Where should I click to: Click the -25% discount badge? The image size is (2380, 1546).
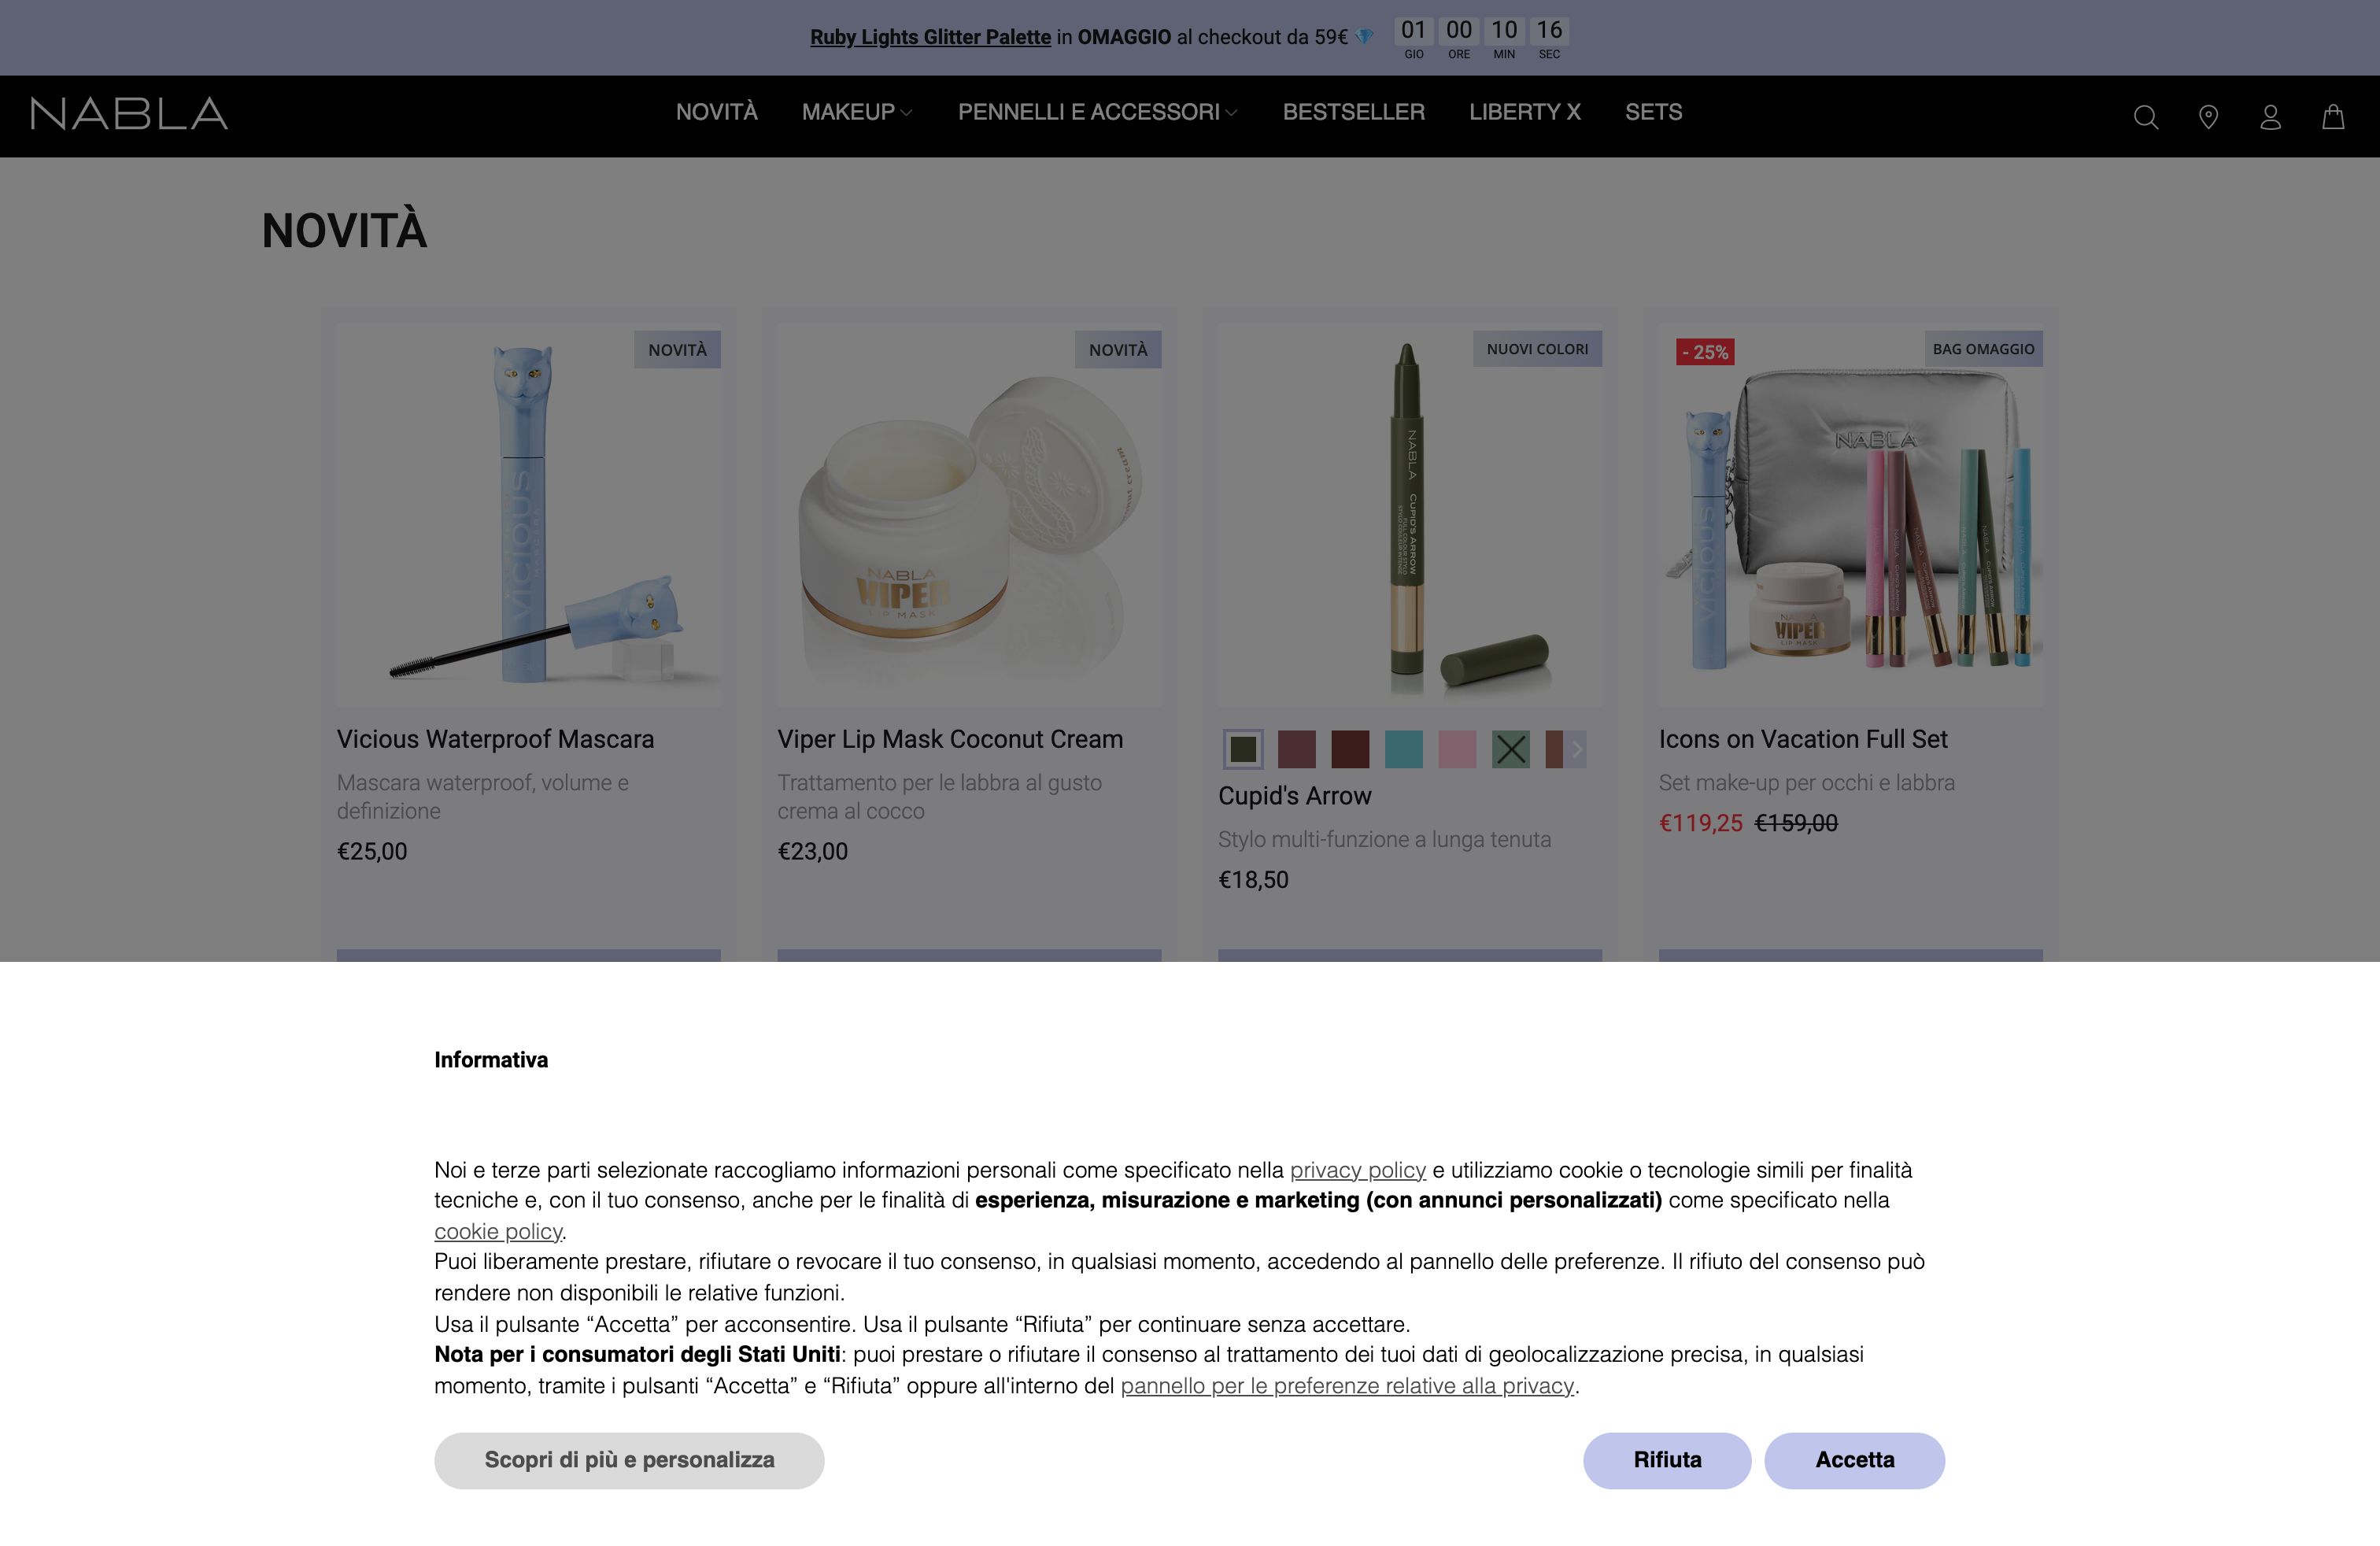1705,352
